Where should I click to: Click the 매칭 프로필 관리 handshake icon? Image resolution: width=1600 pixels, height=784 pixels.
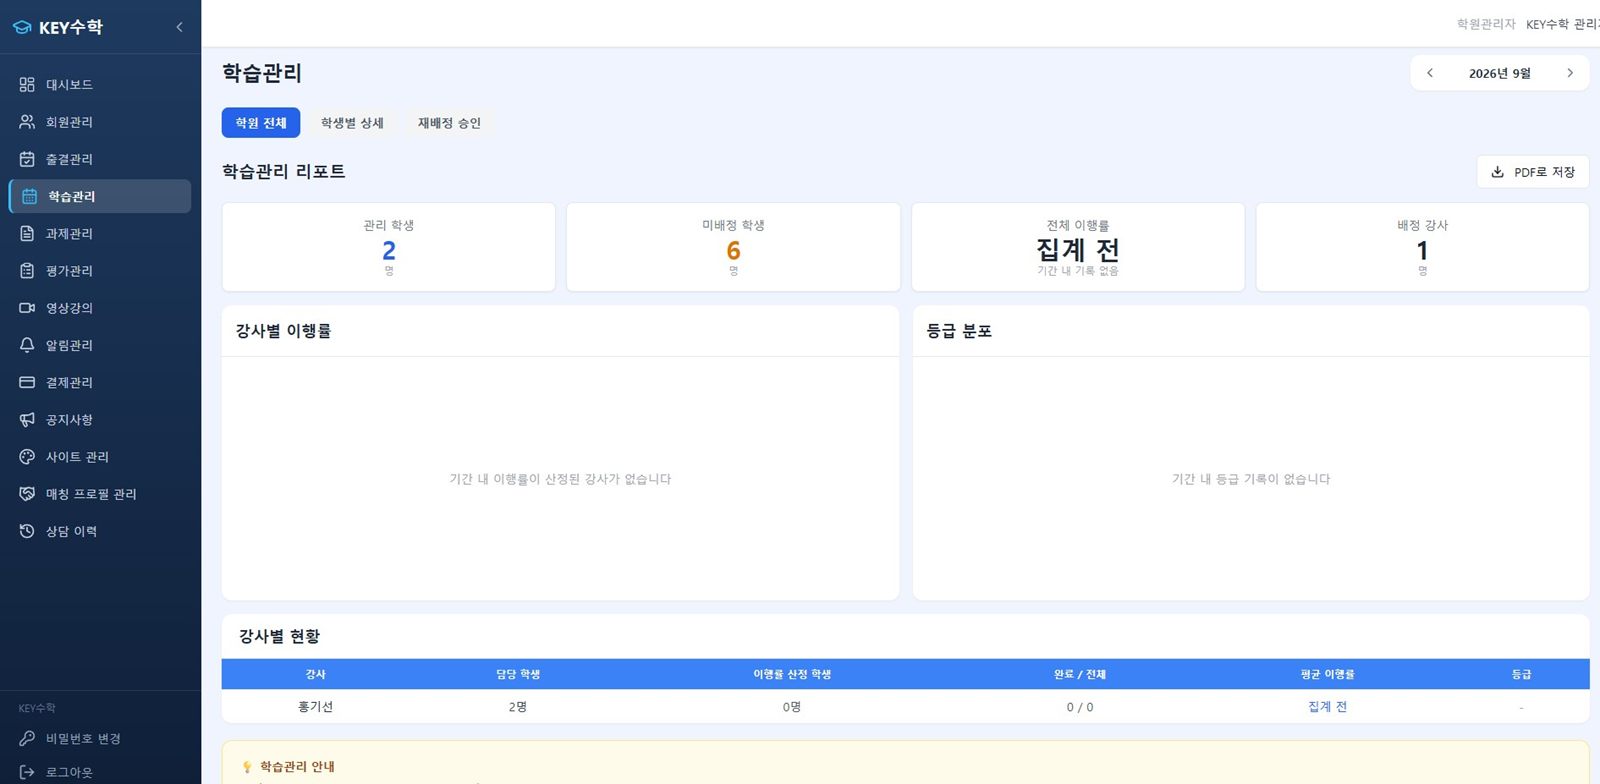click(27, 494)
